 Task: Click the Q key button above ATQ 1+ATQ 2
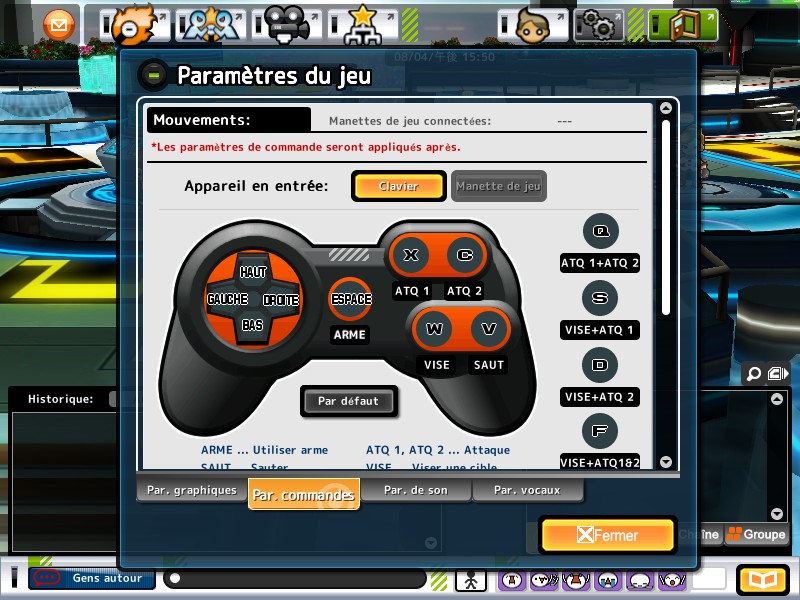pyautogui.click(x=601, y=231)
